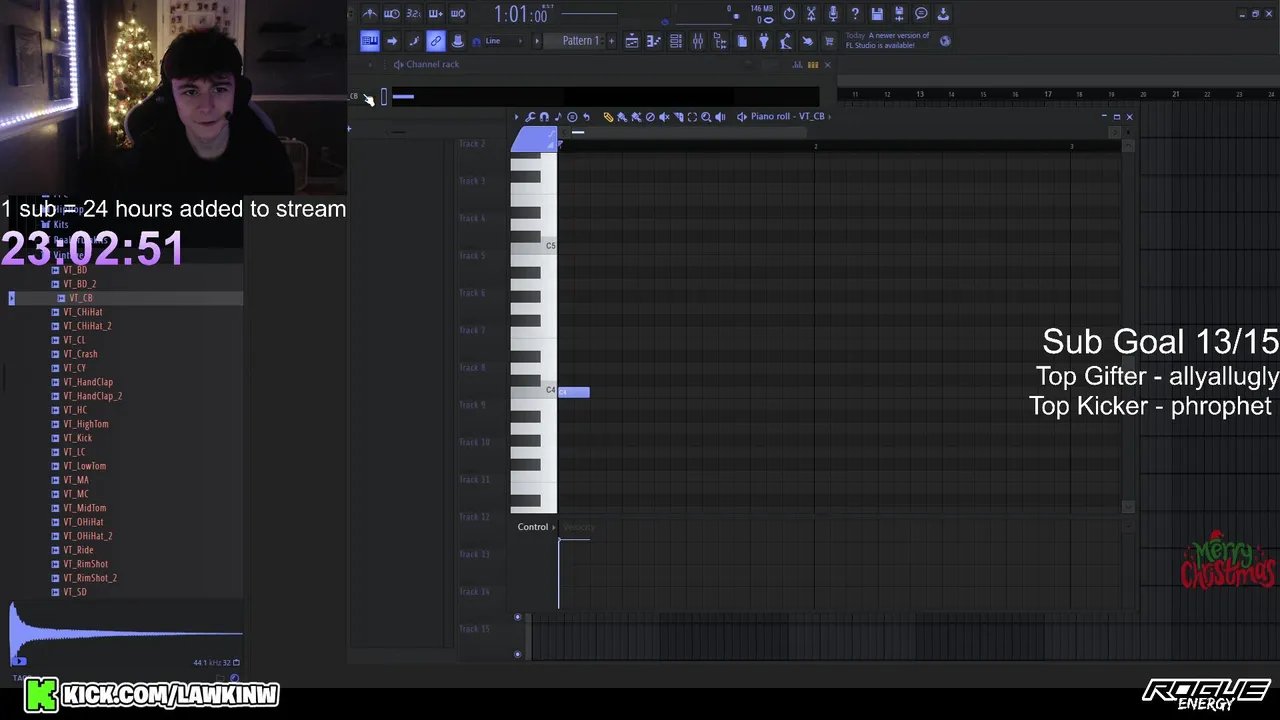Open the piano roll options arrow menu

pos(517,117)
